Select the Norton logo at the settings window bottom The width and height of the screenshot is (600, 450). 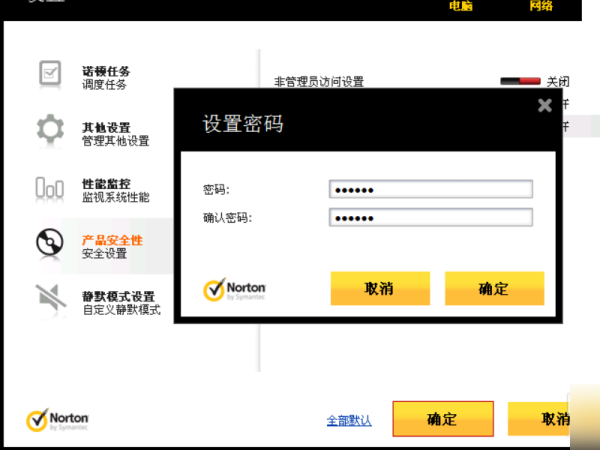point(57,420)
